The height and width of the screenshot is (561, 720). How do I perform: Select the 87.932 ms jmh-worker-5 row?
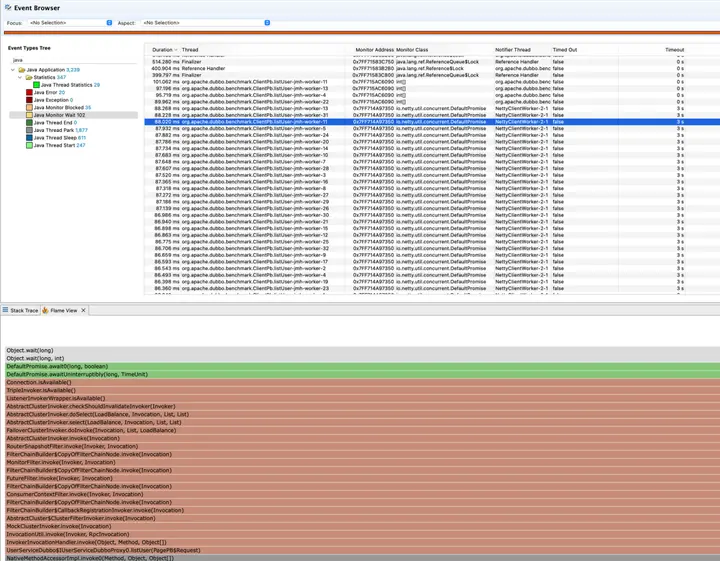pos(432,129)
